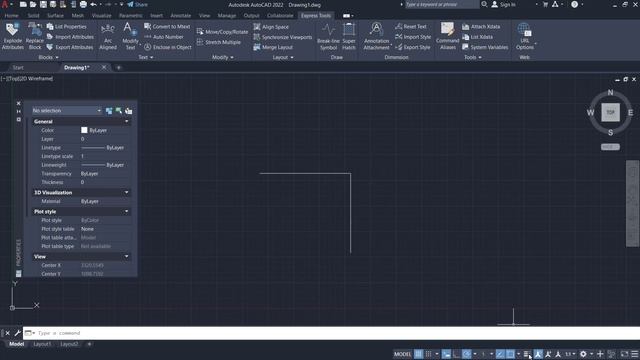The width and height of the screenshot is (640, 360).
Task: Select Enclose in Object
Action: [168, 47]
